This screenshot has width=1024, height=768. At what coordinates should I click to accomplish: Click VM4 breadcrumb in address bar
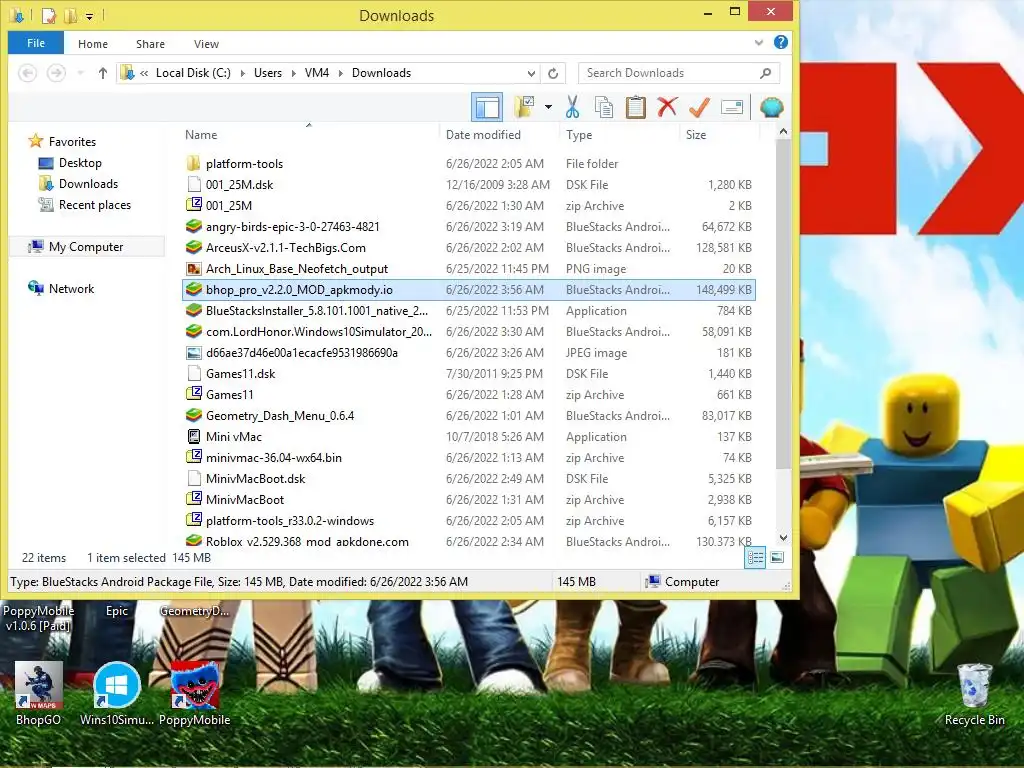pyautogui.click(x=317, y=73)
